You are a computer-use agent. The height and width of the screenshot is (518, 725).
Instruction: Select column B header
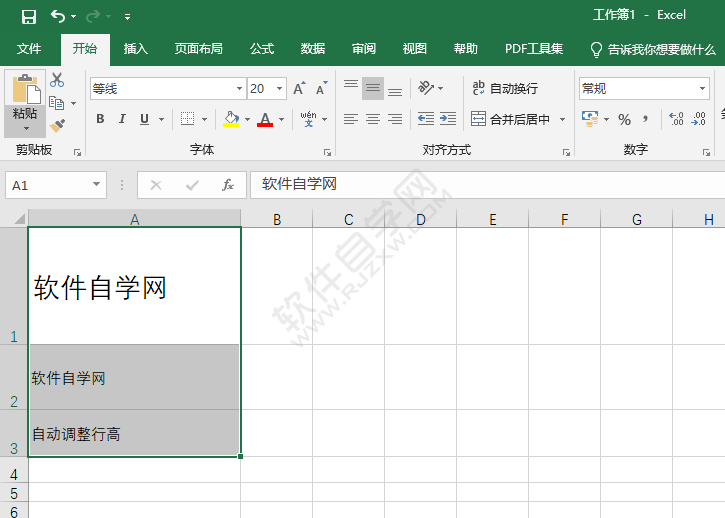pyautogui.click(x=276, y=219)
